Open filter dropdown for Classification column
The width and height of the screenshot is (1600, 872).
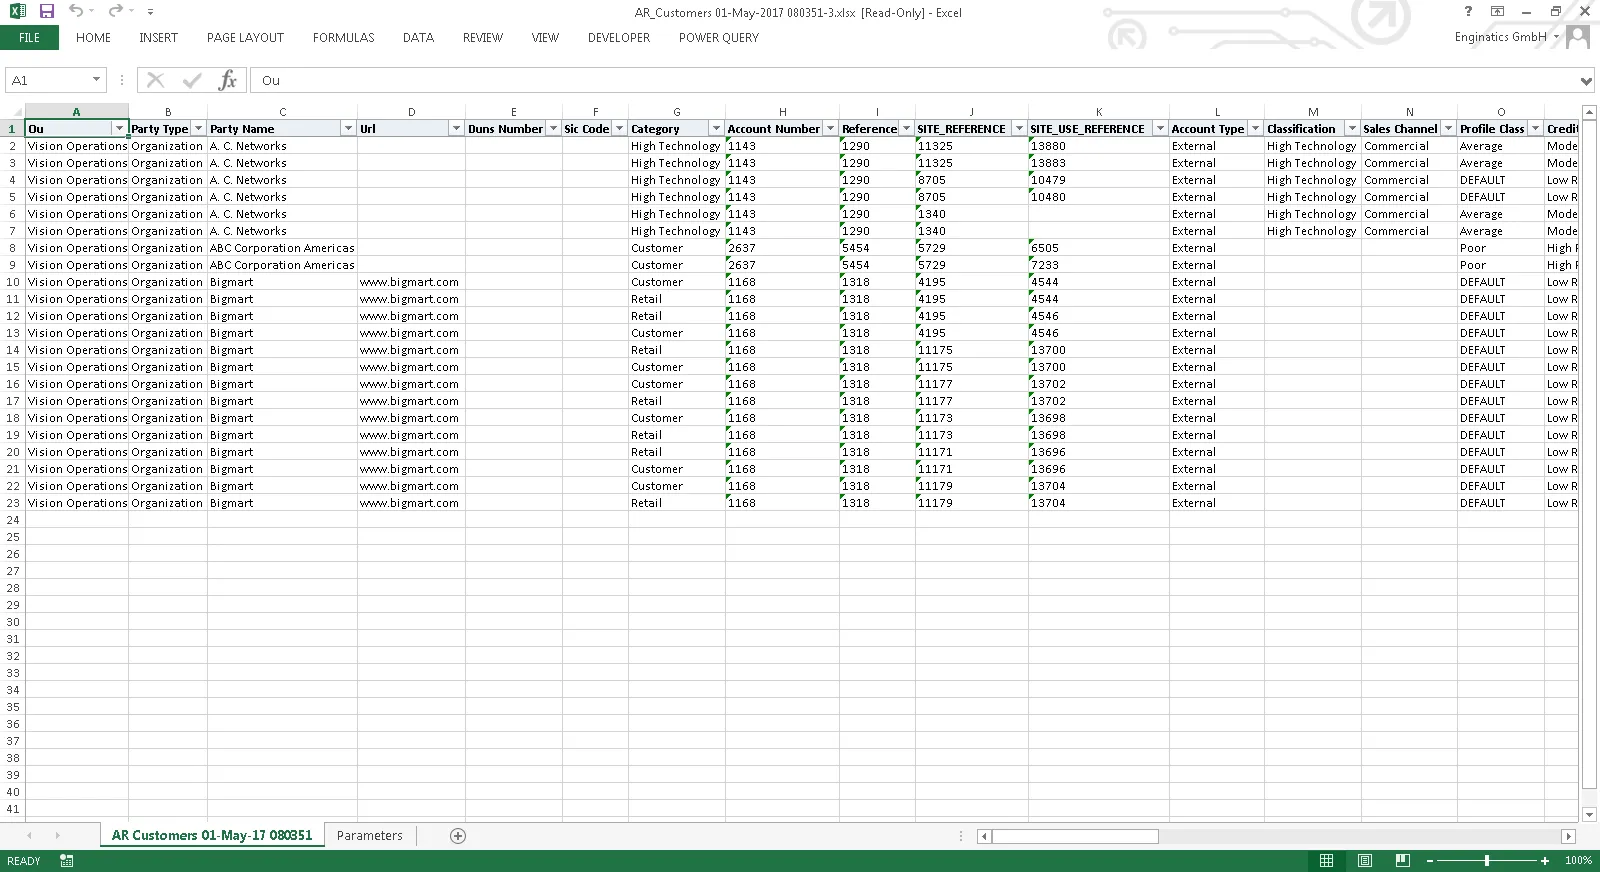point(1352,129)
